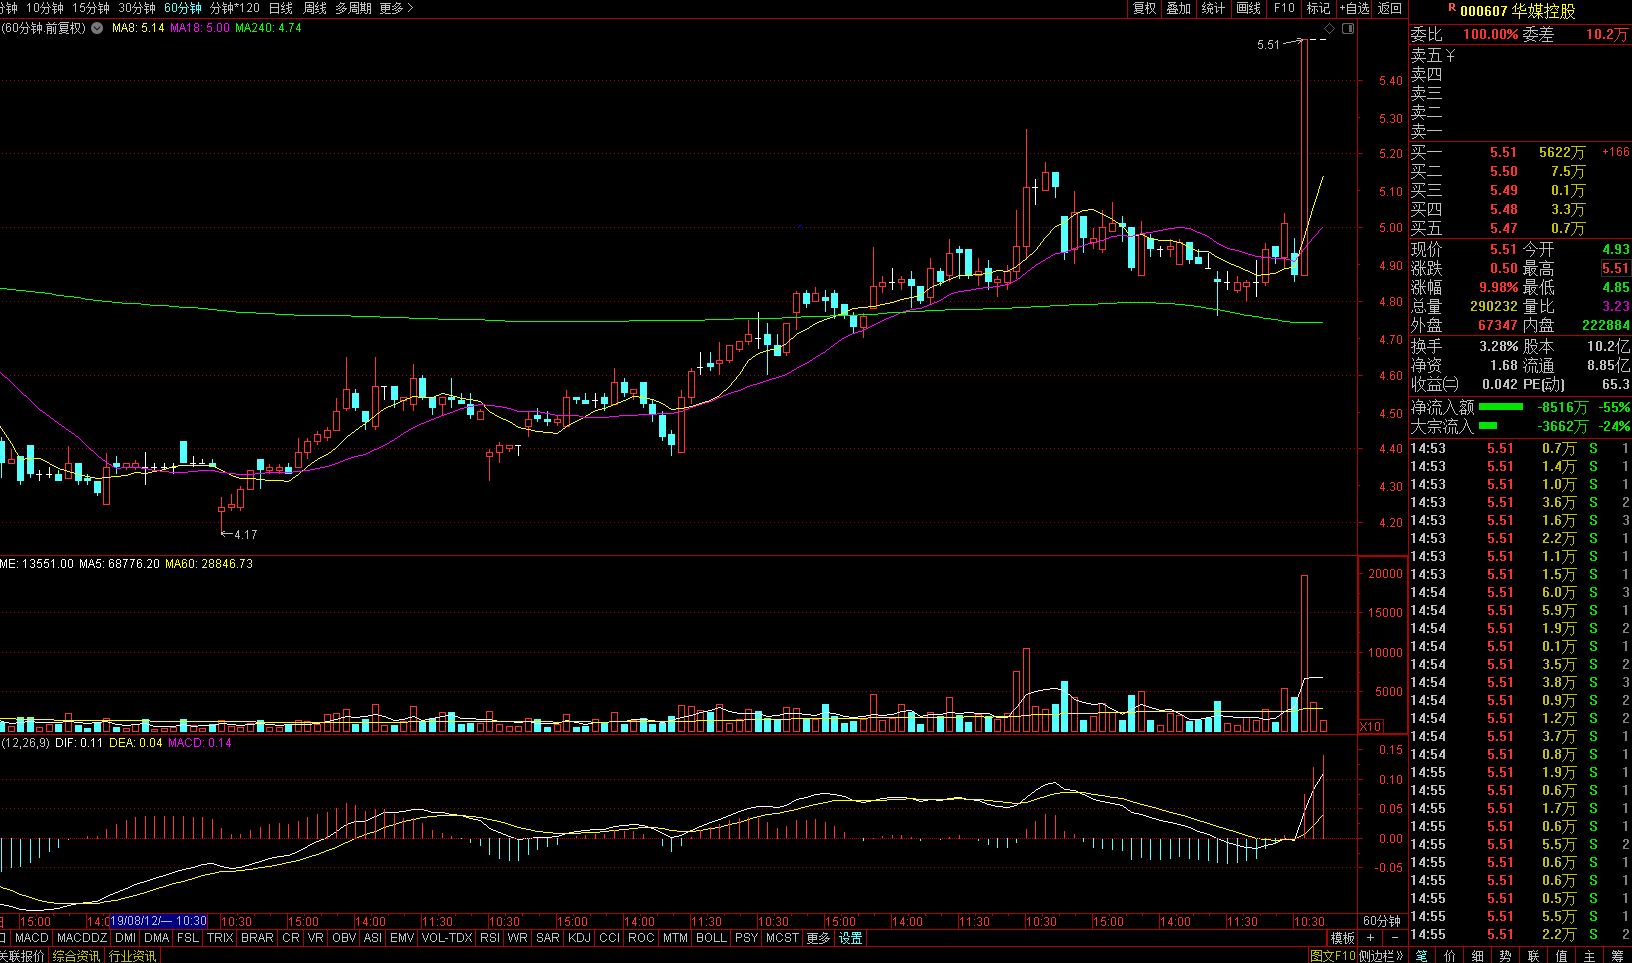This screenshot has height=963, width=1632.
Task: Toggle the side panel layout icon
Action: pyautogui.click(x=1348, y=29)
